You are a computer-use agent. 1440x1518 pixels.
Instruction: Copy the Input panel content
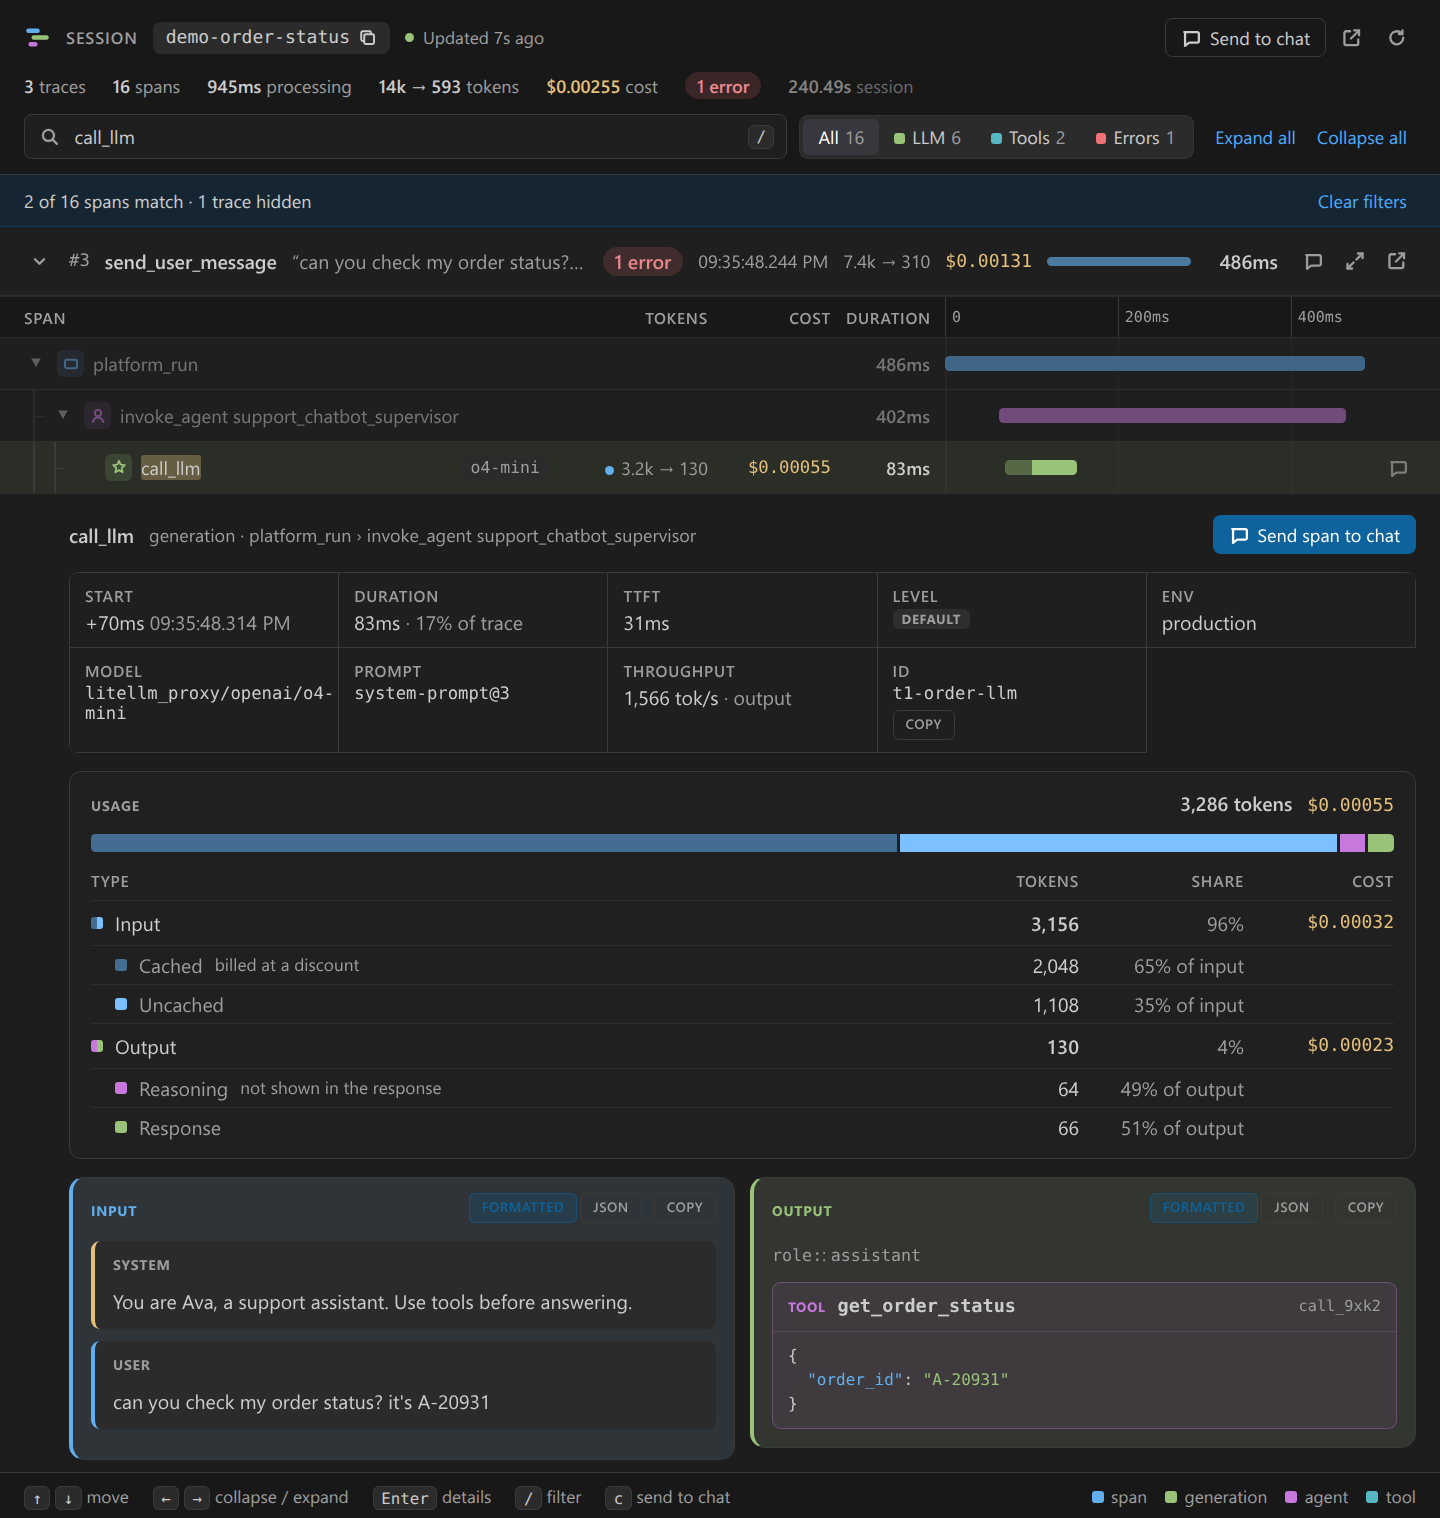pos(685,1207)
